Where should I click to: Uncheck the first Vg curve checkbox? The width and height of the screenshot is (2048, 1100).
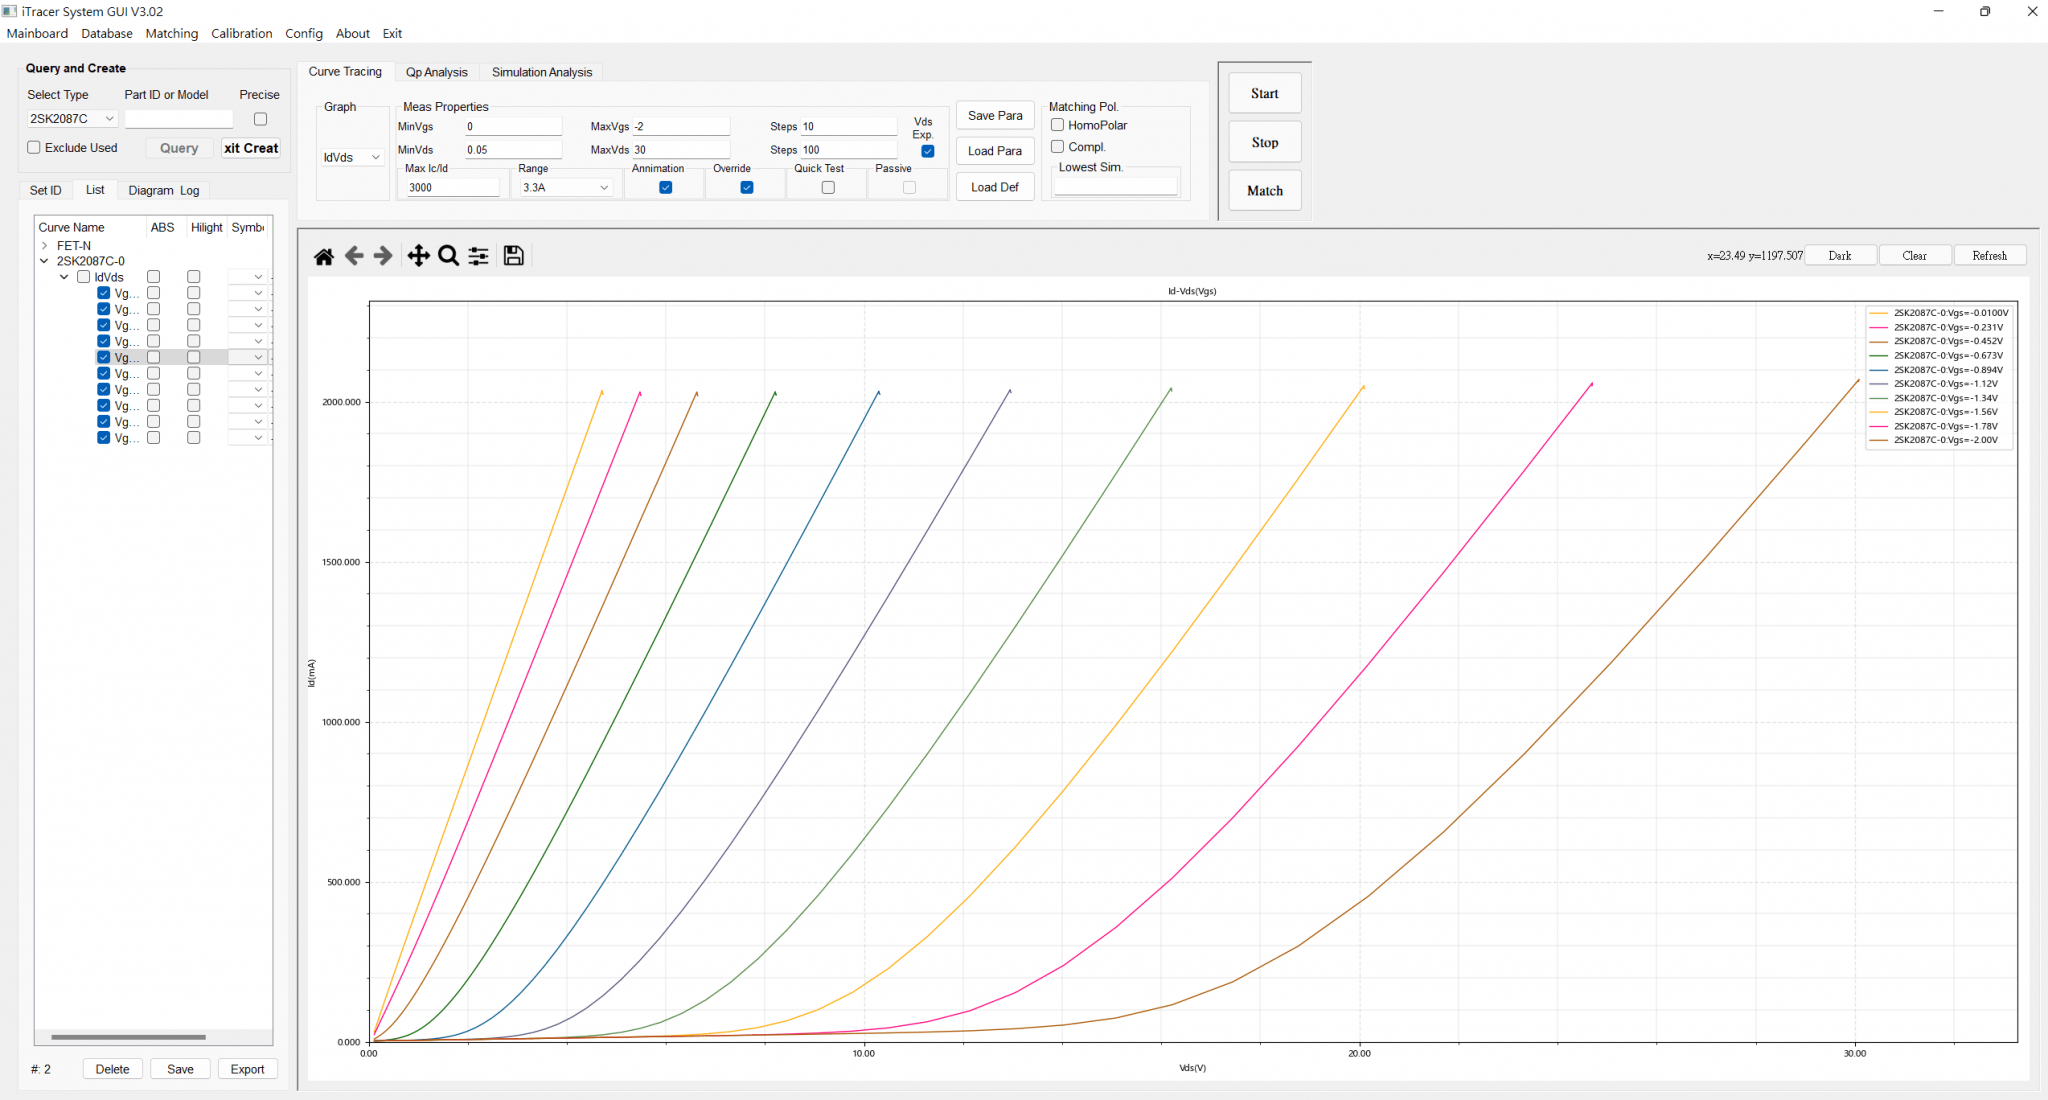pyautogui.click(x=104, y=293)
